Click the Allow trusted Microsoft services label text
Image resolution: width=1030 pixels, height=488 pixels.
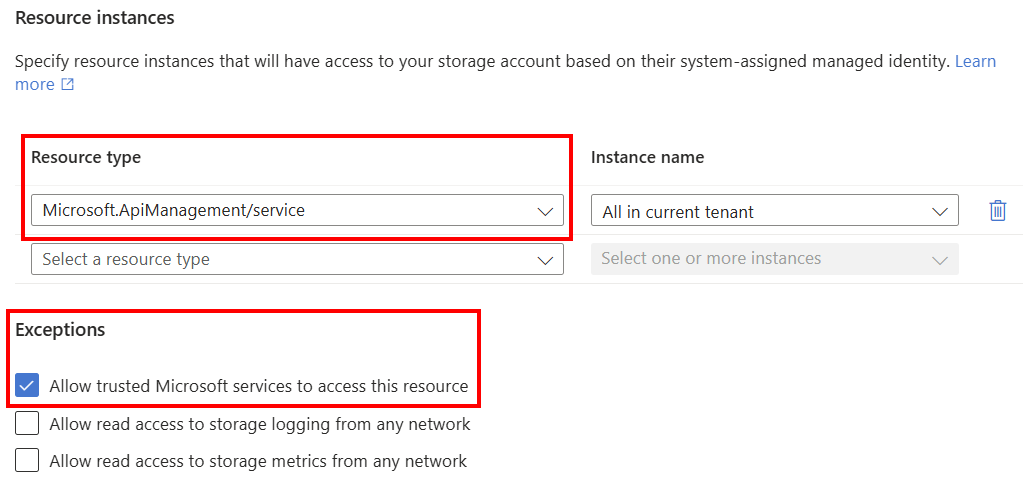click(x=258, y=386)
